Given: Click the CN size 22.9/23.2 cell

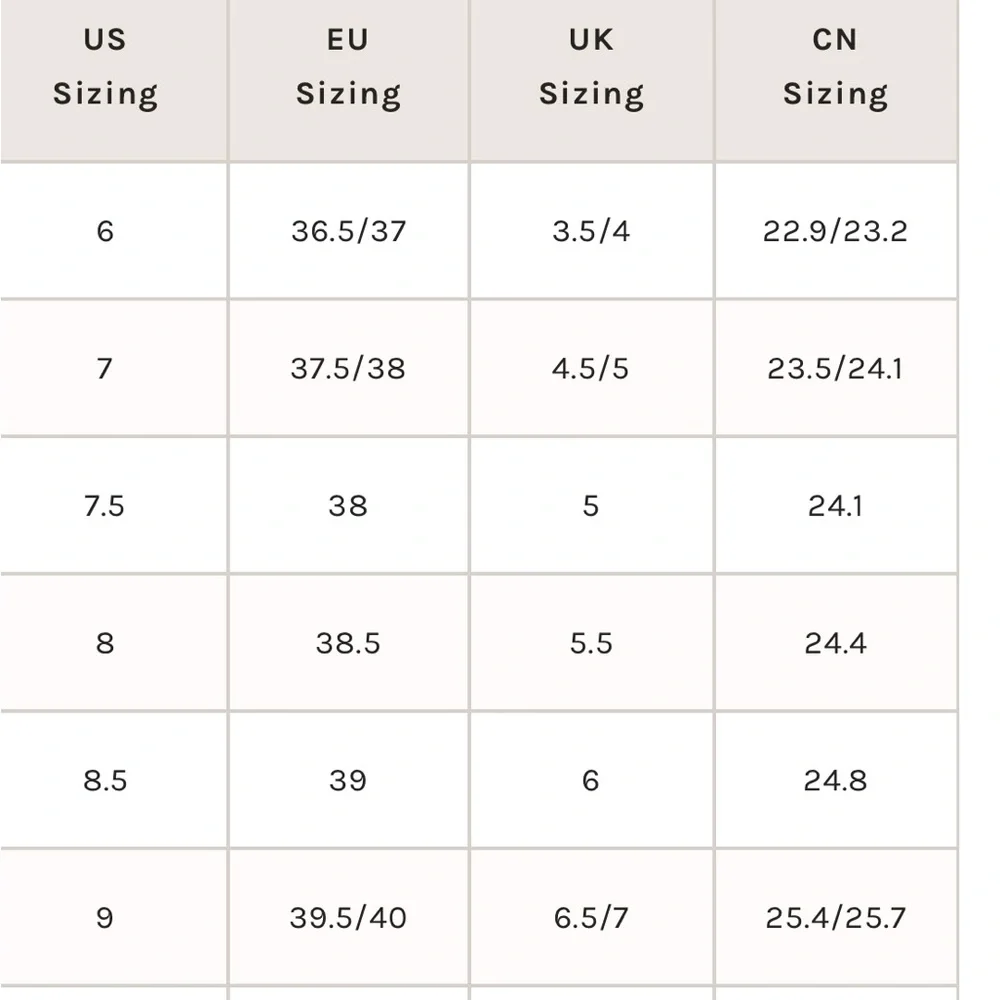Looking at the screenshot, I should point(835,231).
